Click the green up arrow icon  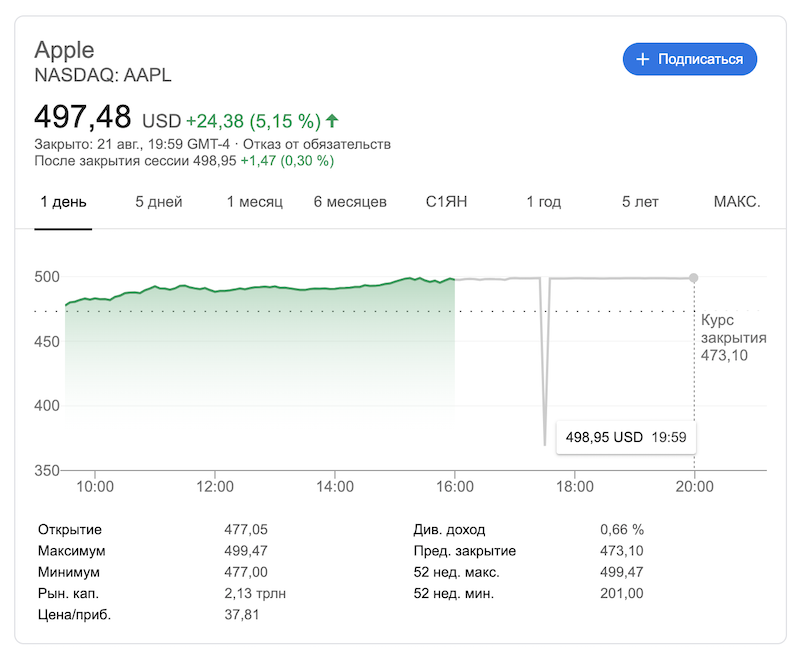[x=332, y=121]
